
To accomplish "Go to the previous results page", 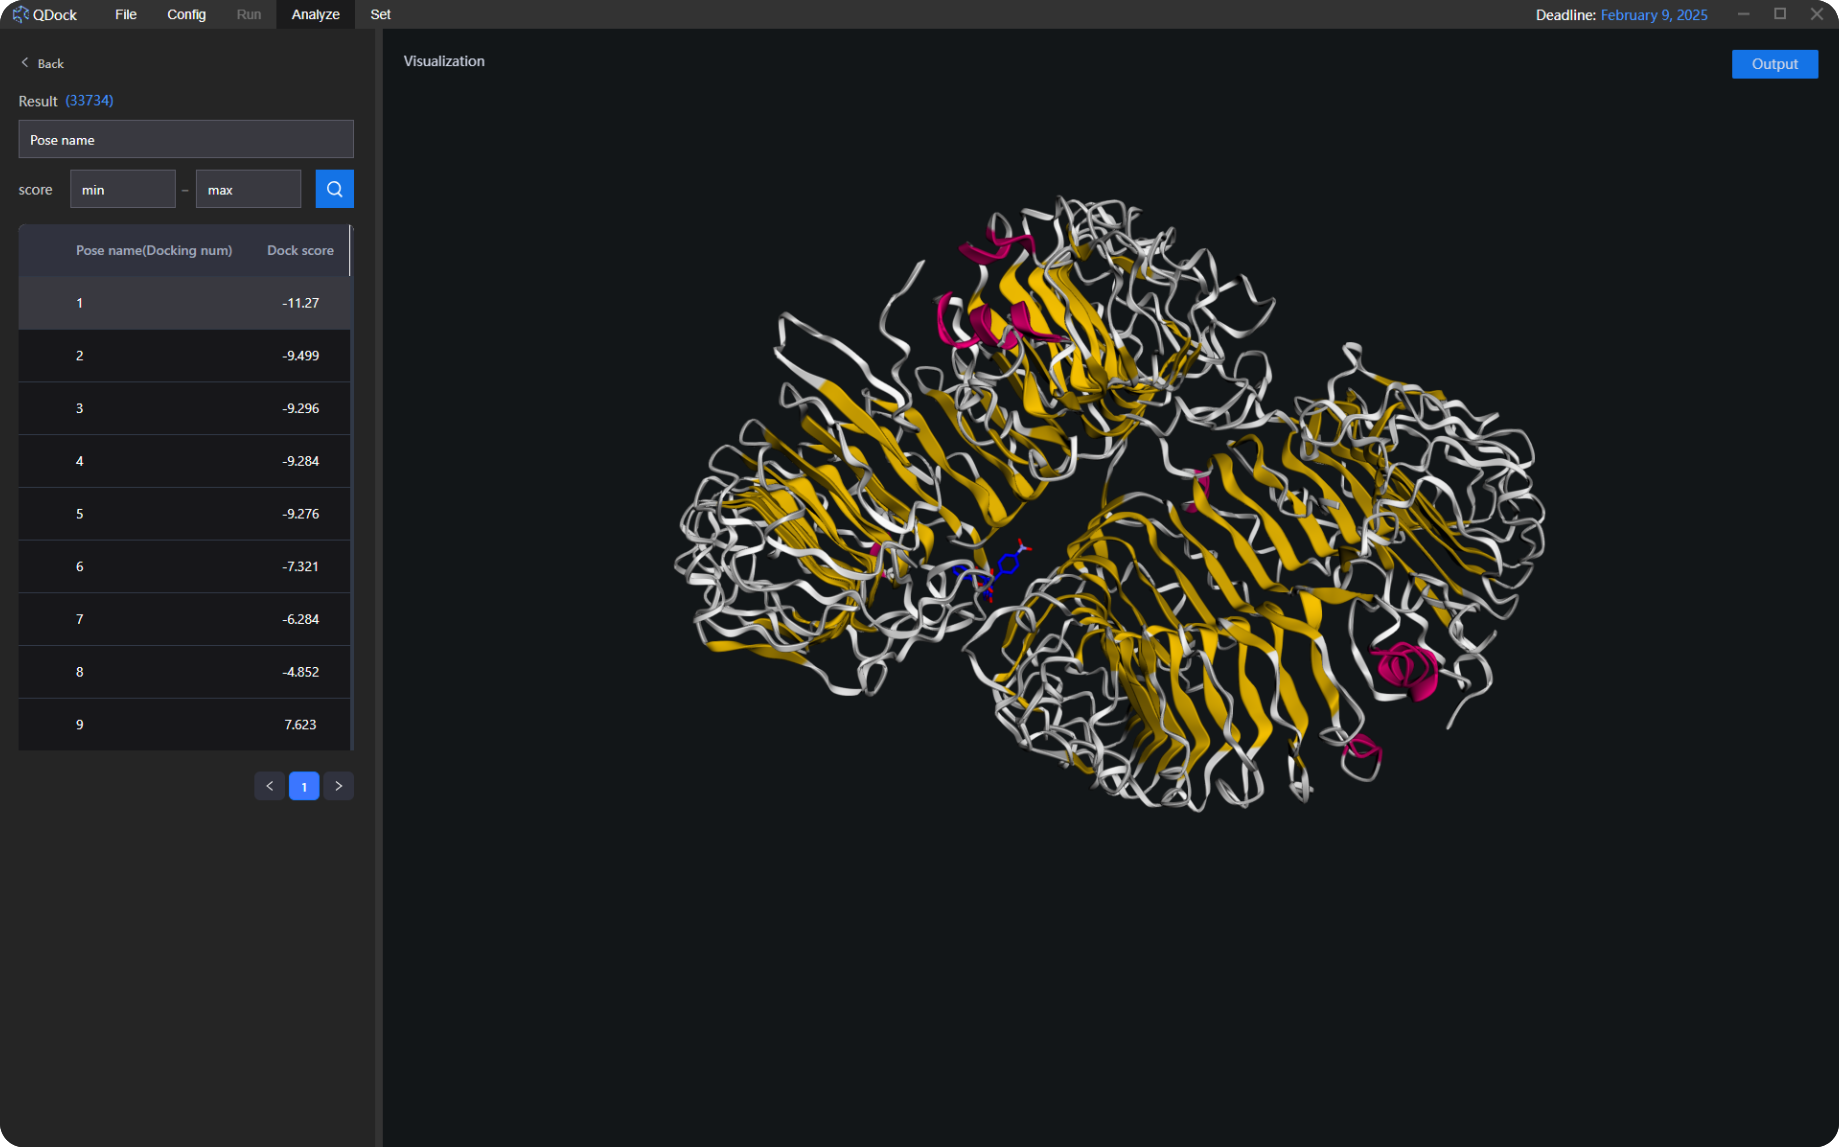I will coord(269,786).
